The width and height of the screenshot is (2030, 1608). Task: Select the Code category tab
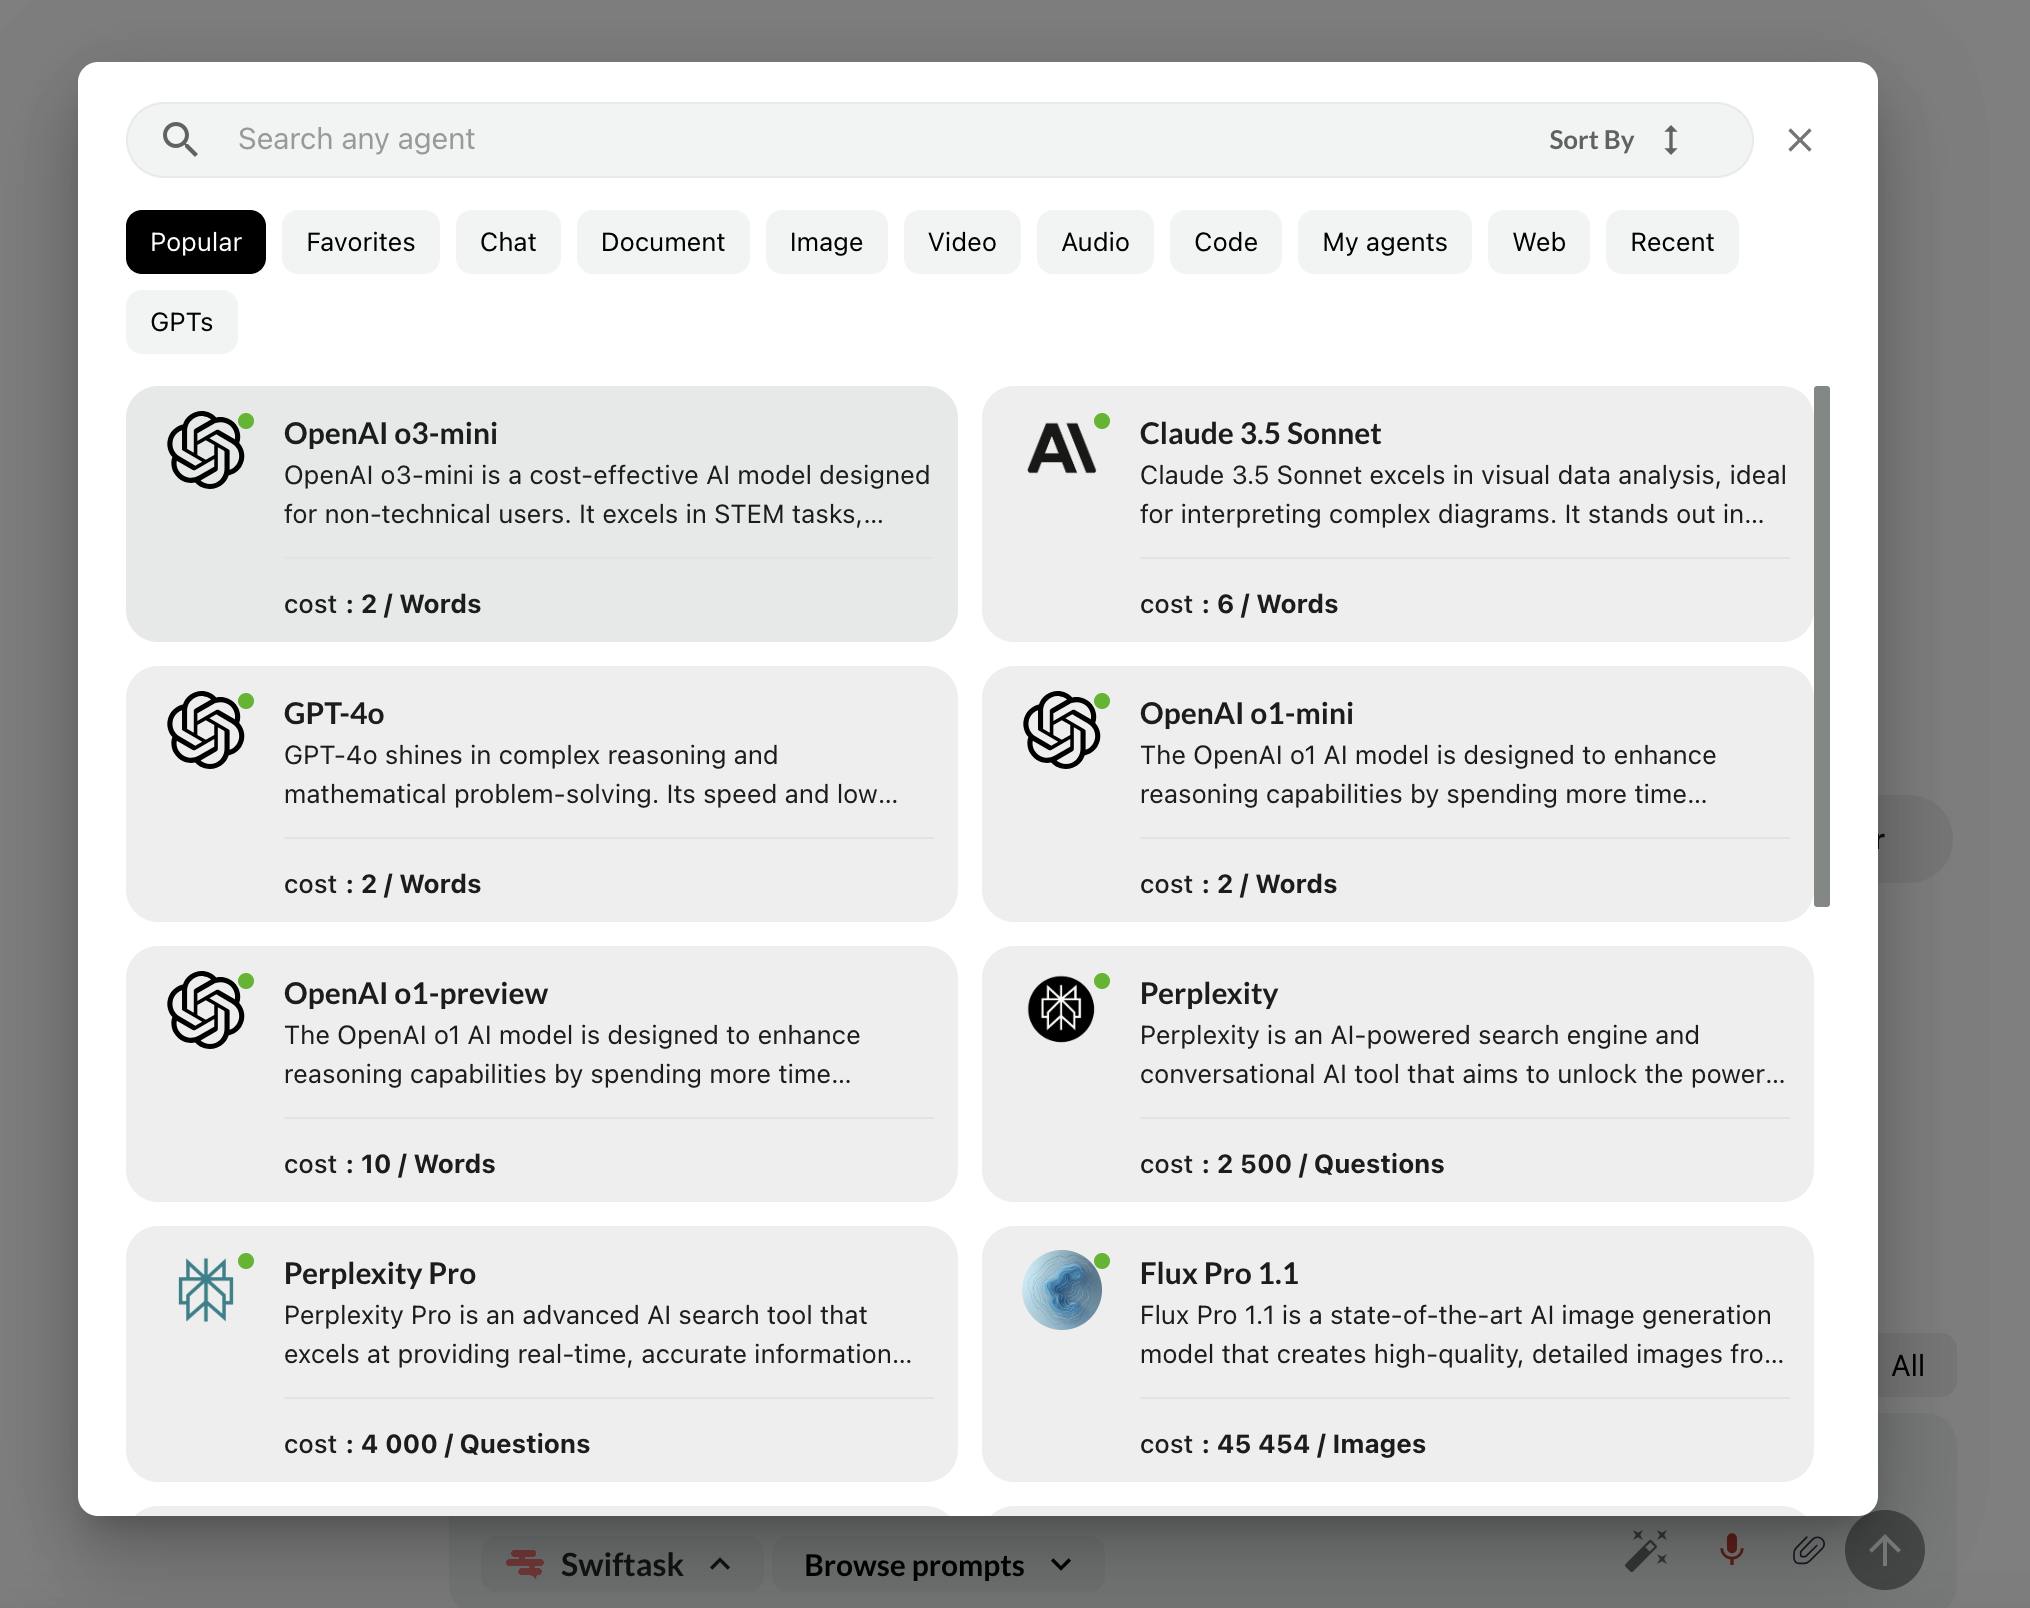pyautogui.click(x=1225, y=241)
